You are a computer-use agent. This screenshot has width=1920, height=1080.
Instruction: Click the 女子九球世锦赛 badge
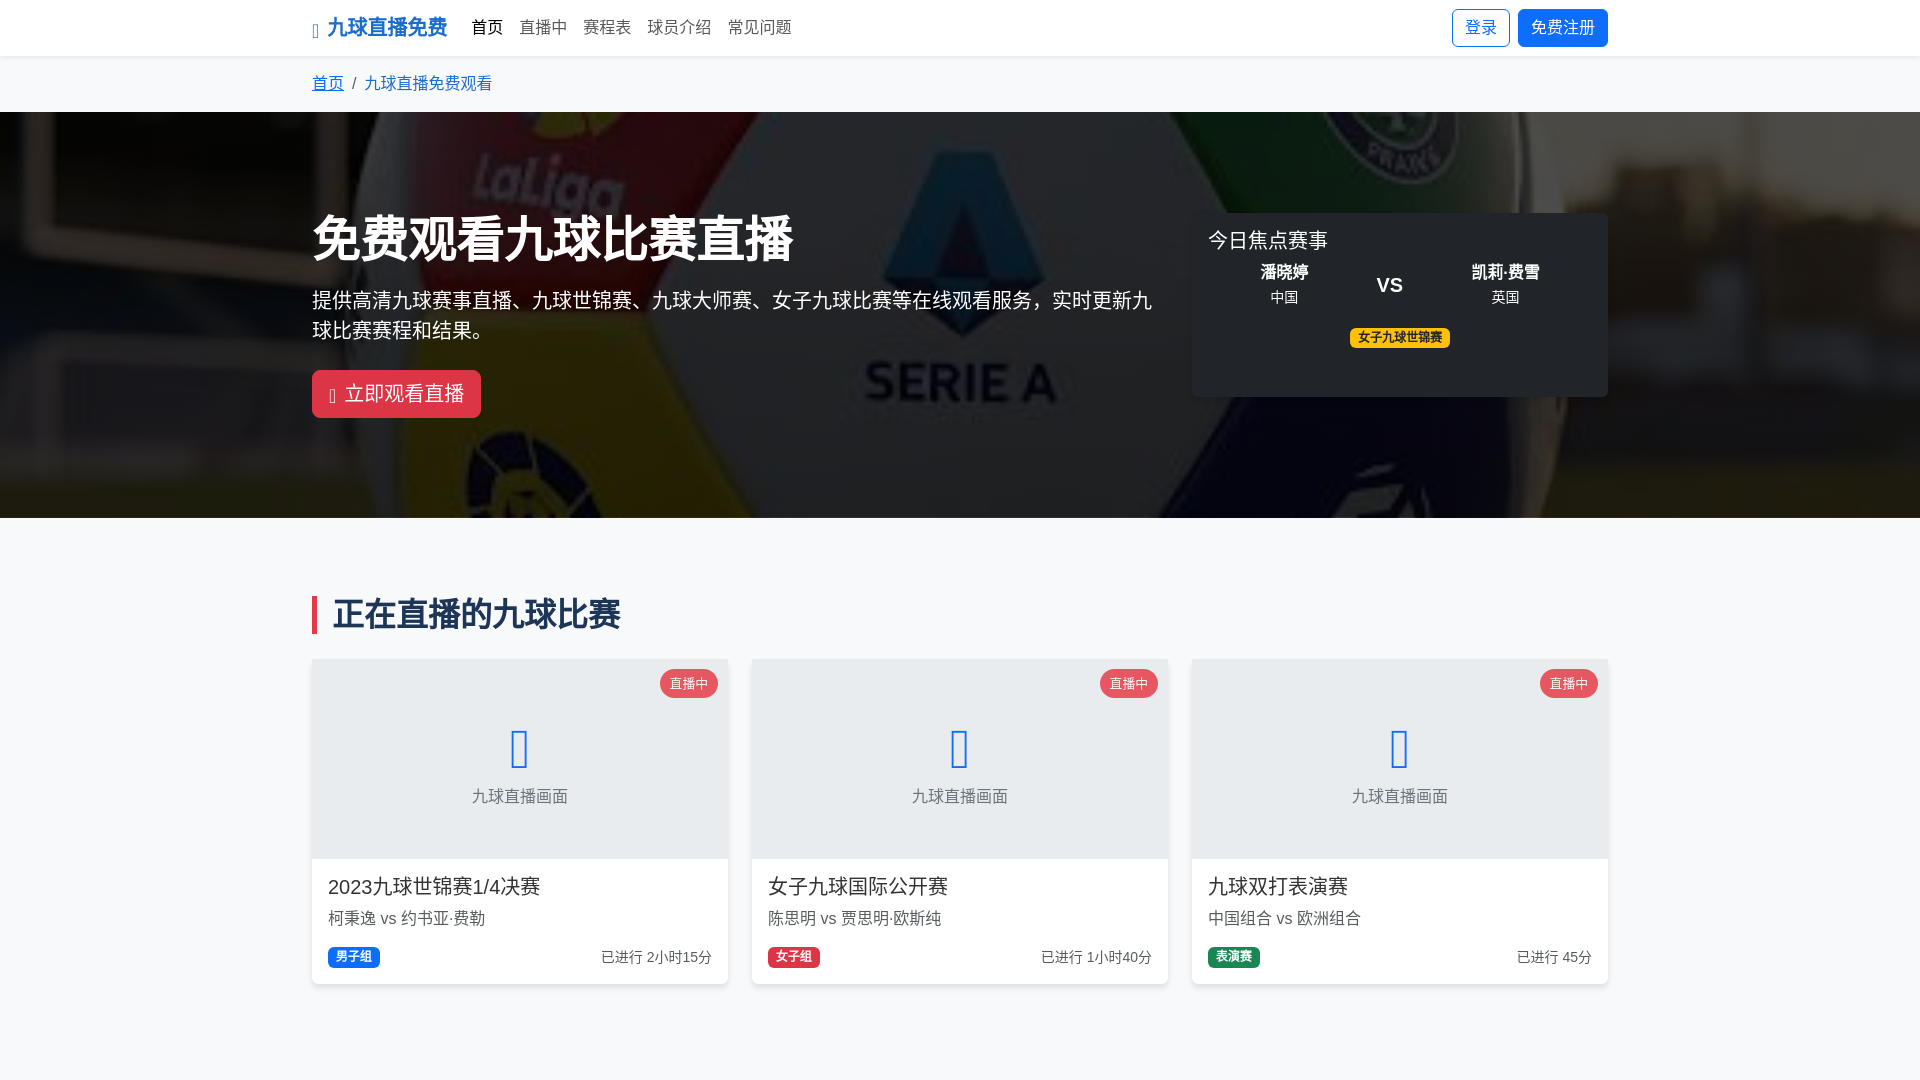coord(1400,338)
